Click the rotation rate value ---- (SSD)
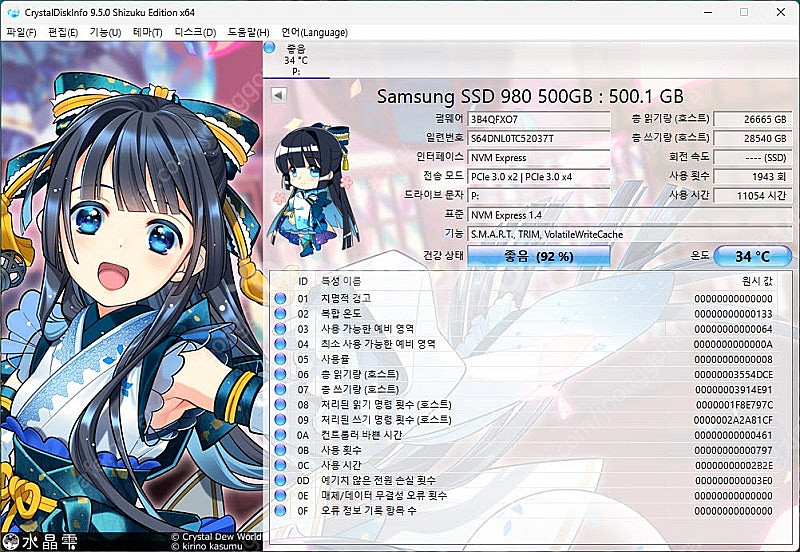Viewport: 800px width, 552px height. (x=753, y=158)
